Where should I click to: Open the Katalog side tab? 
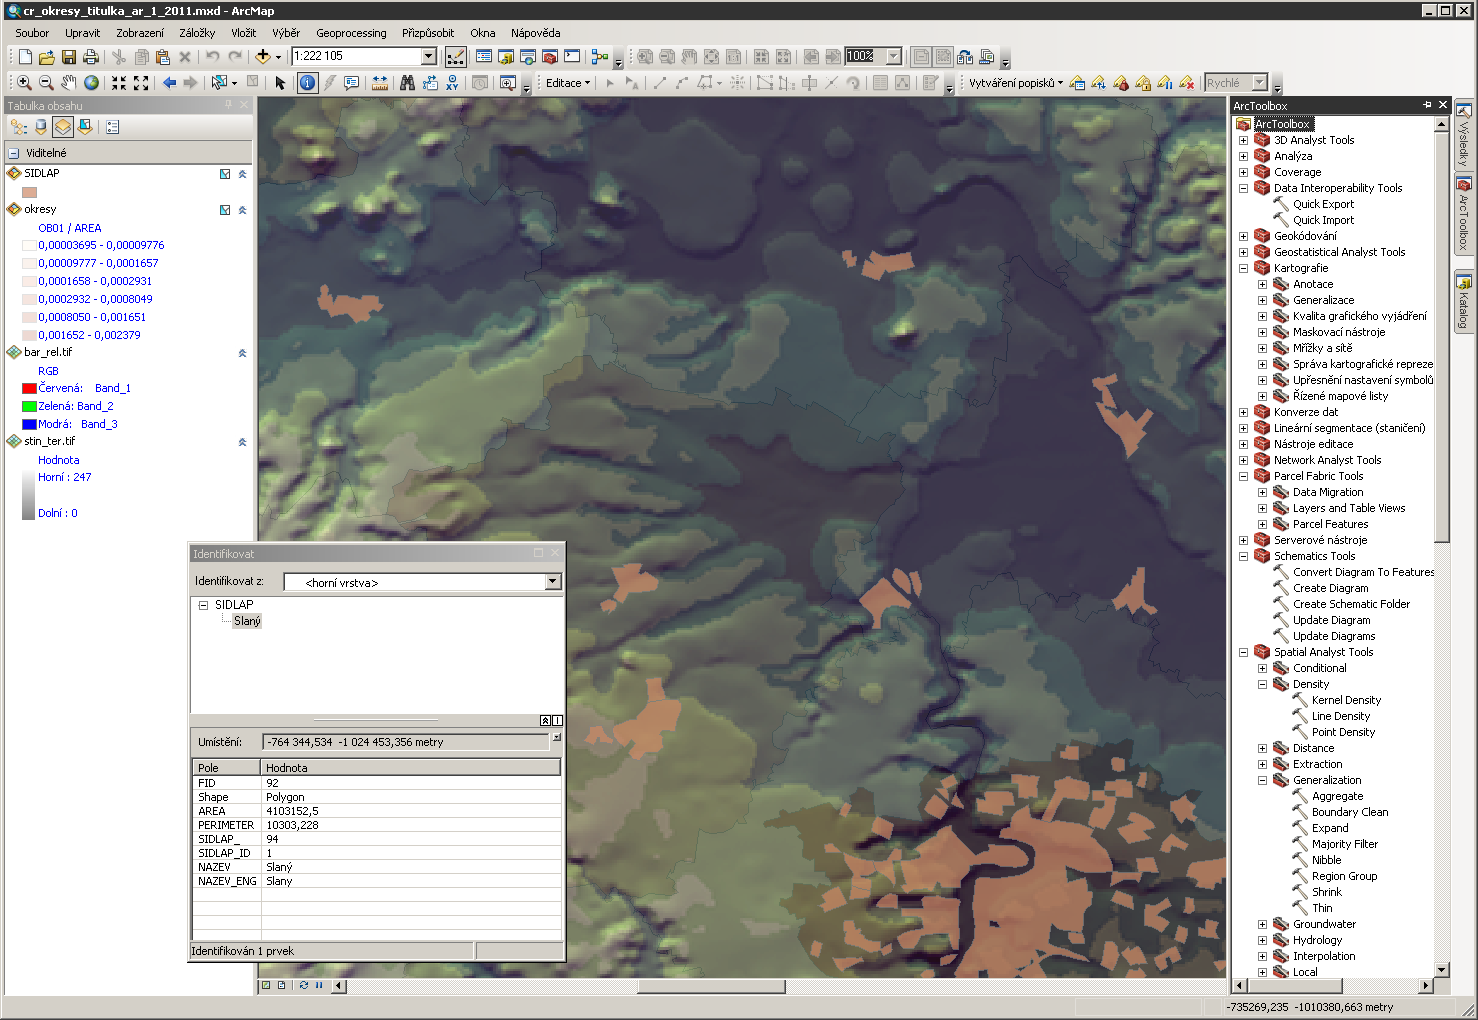tap(1463, 301)
